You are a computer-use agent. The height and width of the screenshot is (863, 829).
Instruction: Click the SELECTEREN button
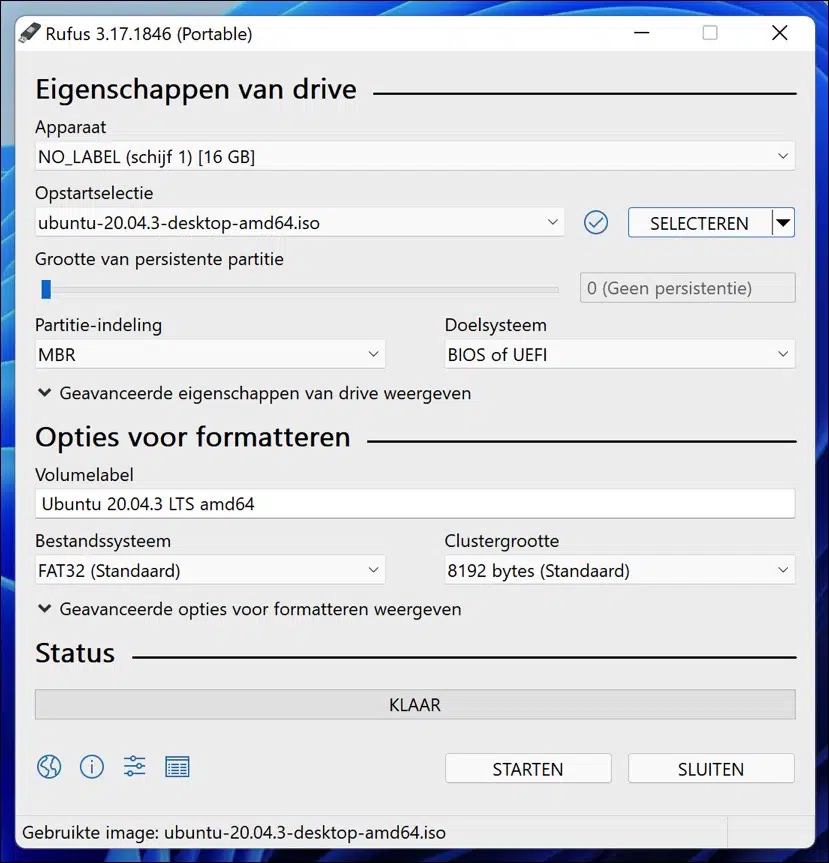[699, 223]
